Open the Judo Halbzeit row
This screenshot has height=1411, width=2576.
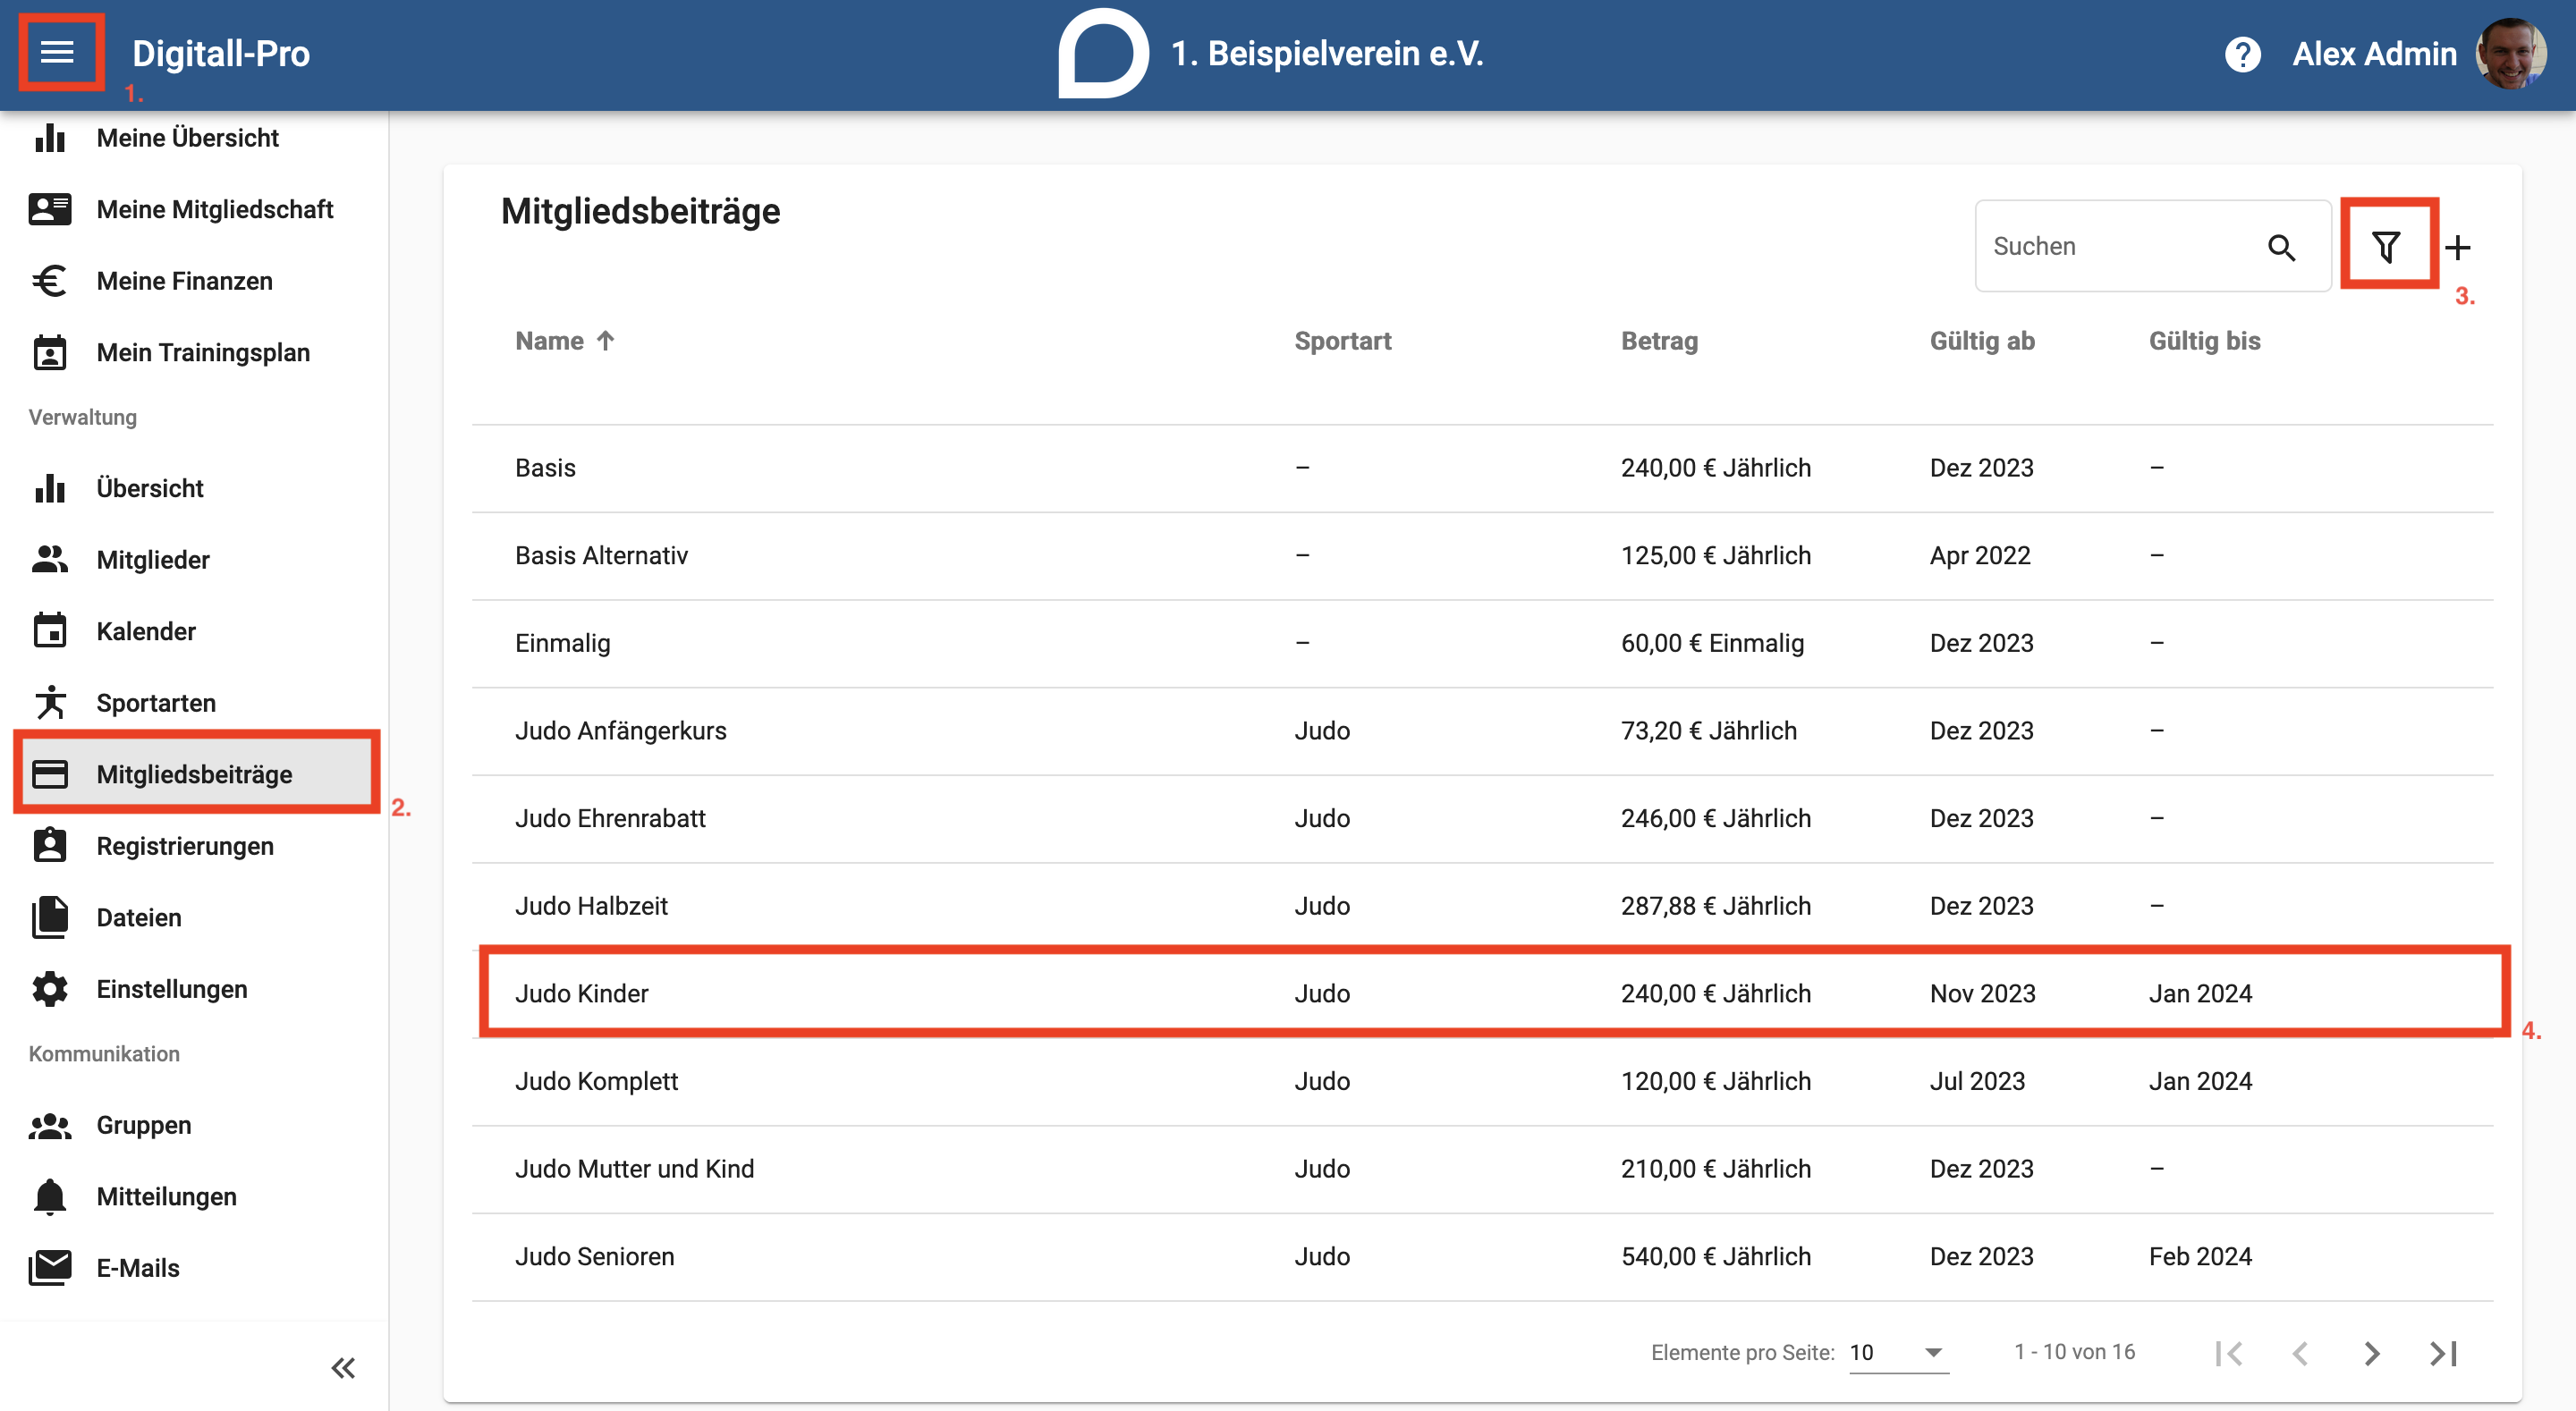tap(1482, 906)
